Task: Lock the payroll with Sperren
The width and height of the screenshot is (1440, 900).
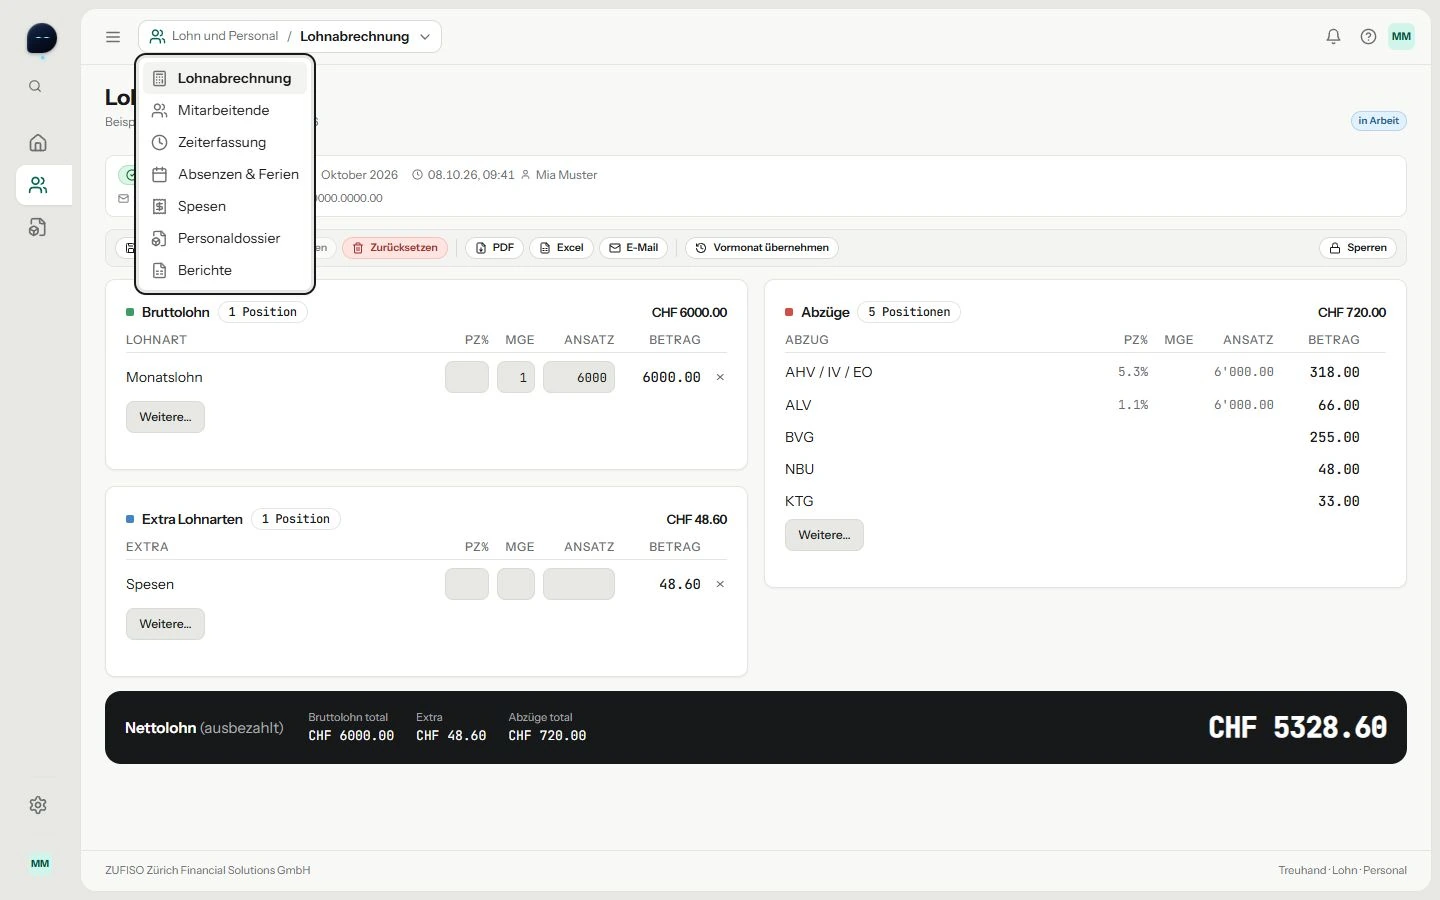Action: pyautogui.click(x=1358, y=248)
